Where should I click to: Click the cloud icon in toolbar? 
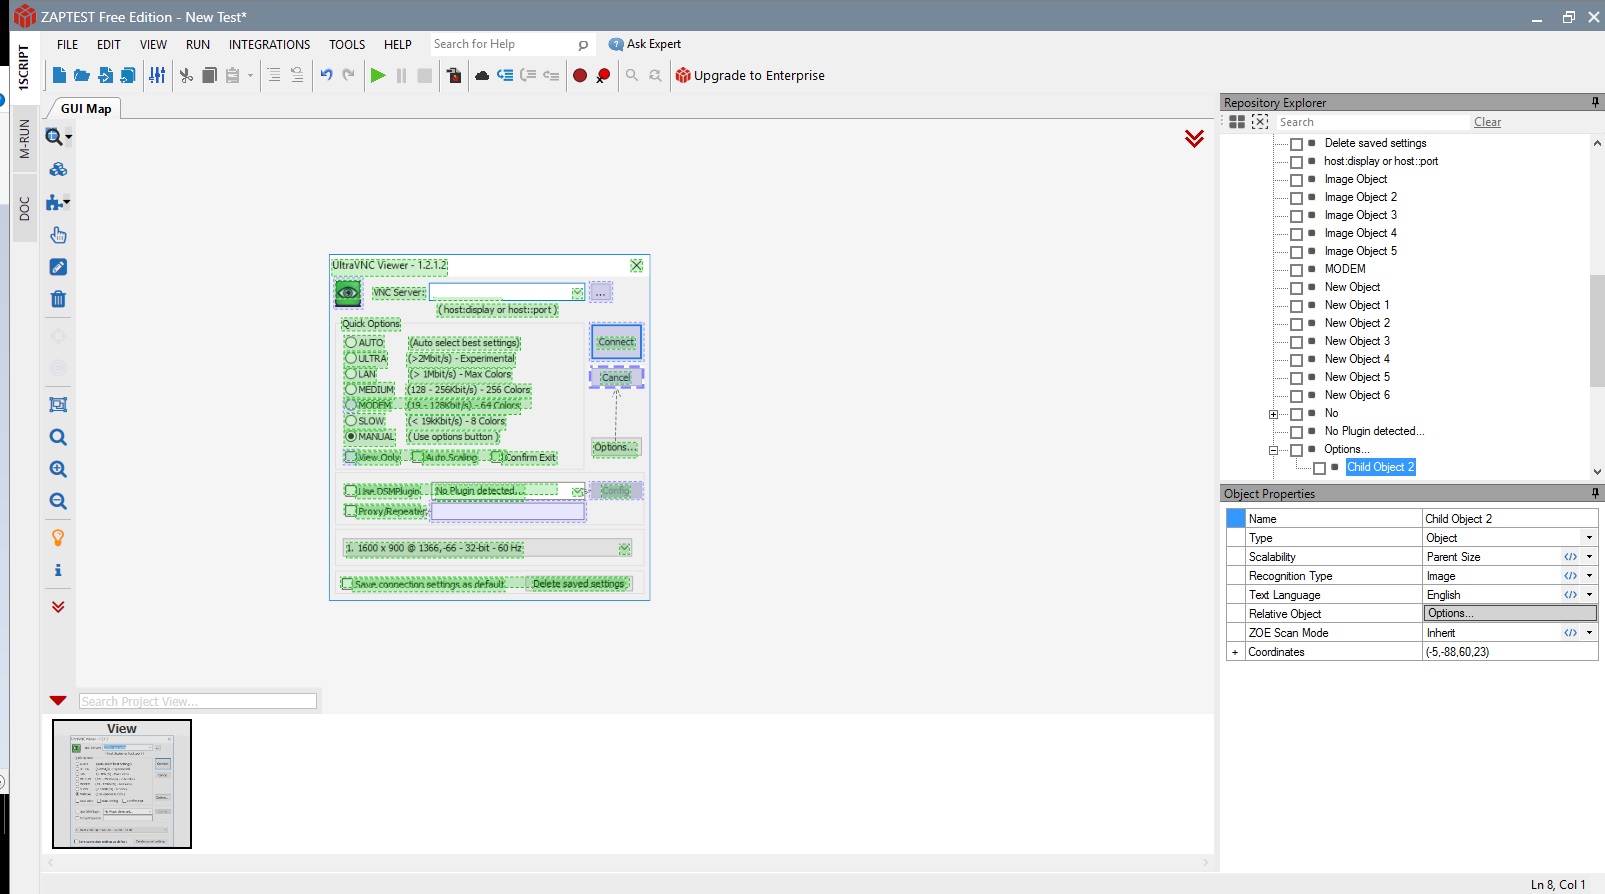(x=482, y=75)
